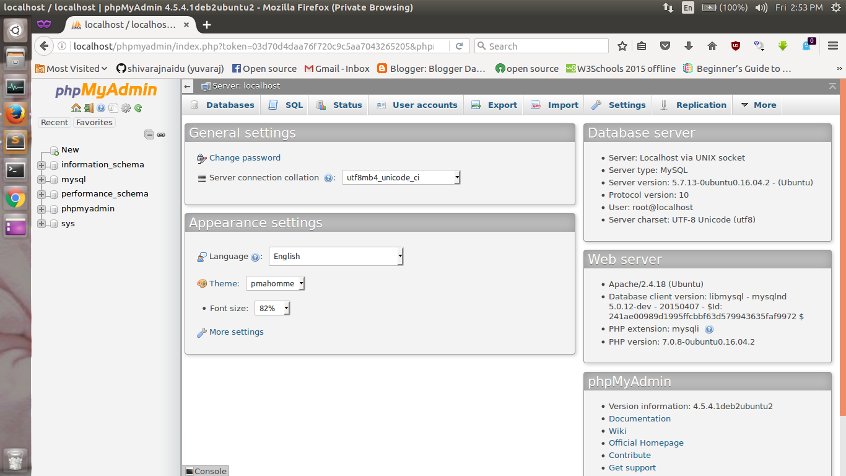Click the Firefox Search input field

click(541, 46)
